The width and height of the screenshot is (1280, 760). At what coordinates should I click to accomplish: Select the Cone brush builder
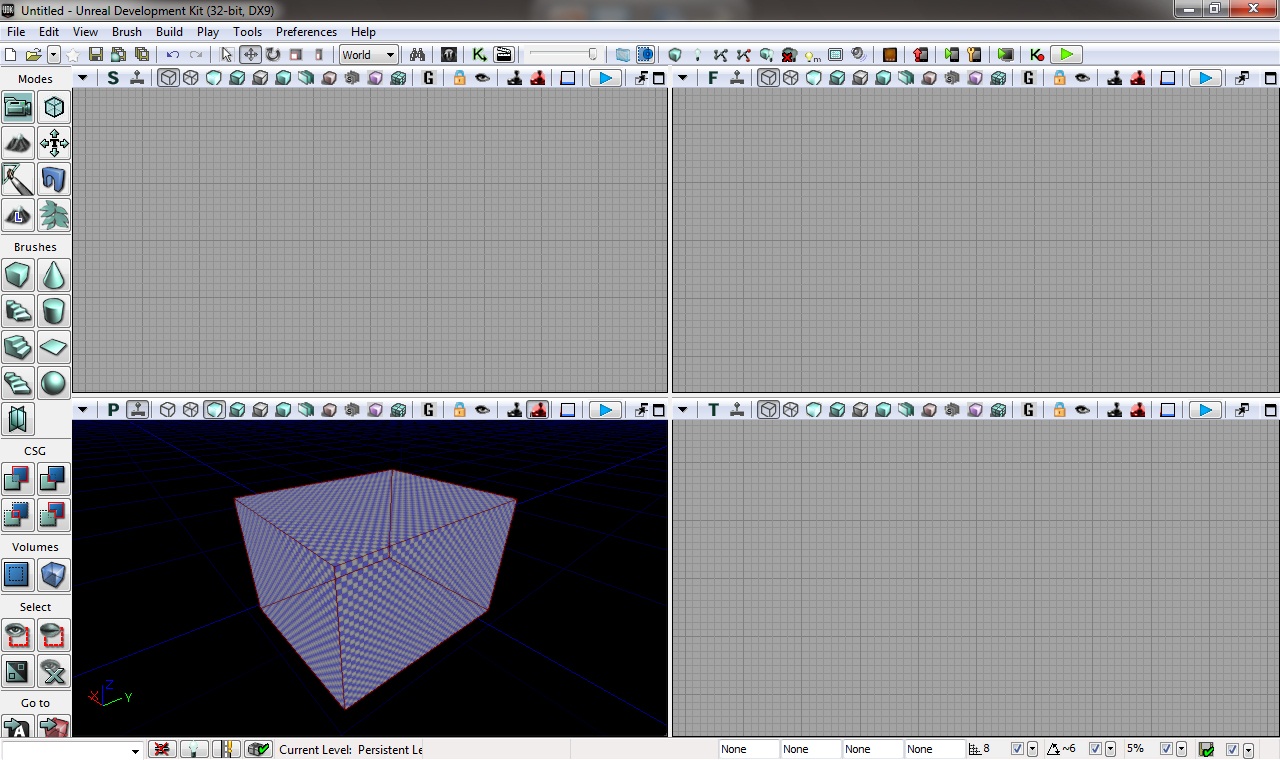(x=54, y=275)
